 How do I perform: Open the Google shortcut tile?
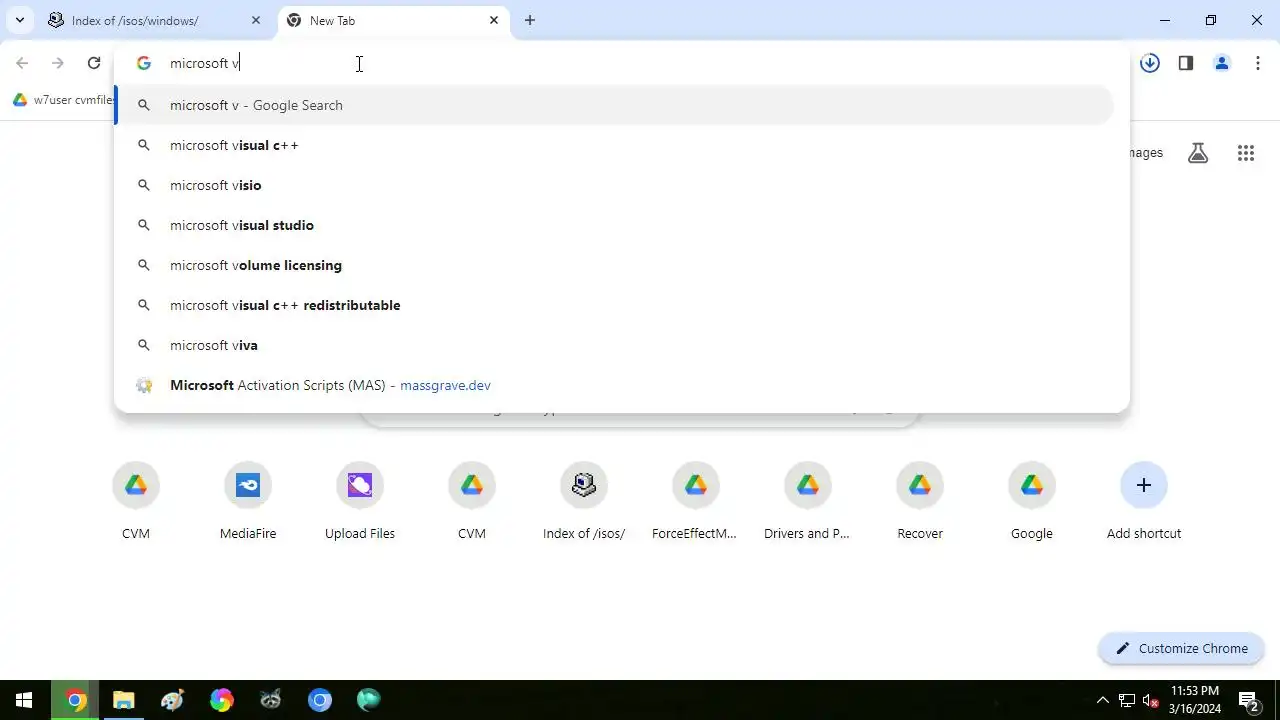click(1032, 503)
